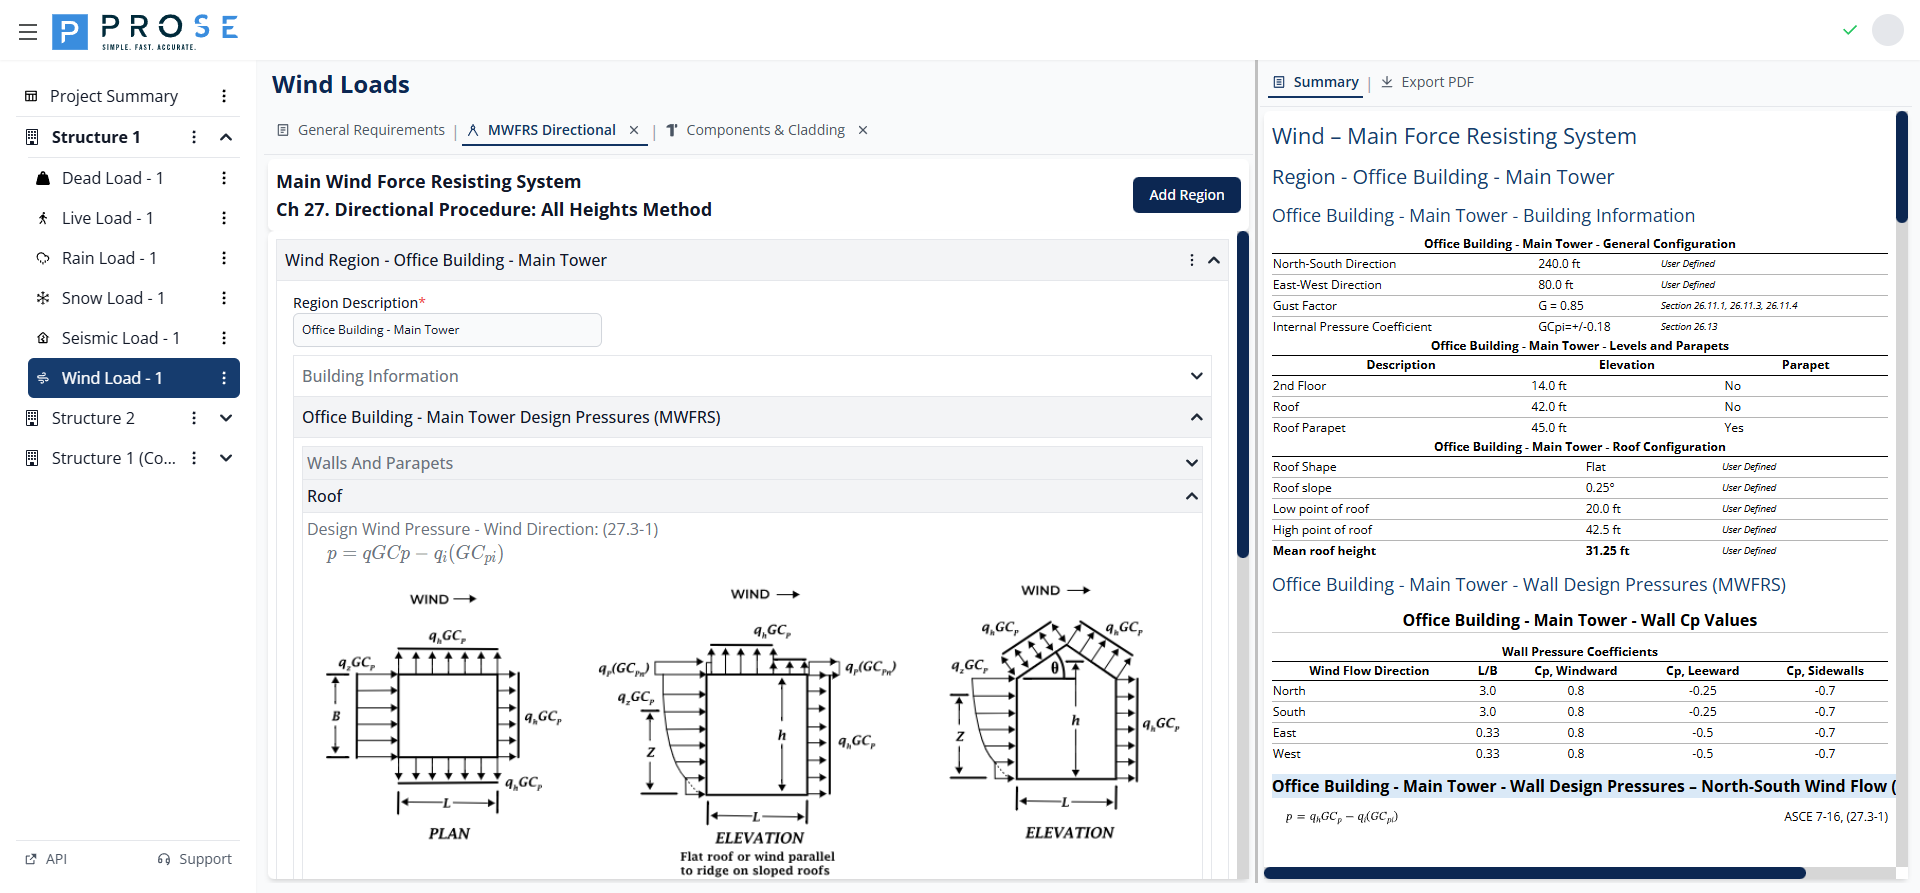Collapse the Roof section
This screenshot has width=1920, height=893.
(1191, 496)
